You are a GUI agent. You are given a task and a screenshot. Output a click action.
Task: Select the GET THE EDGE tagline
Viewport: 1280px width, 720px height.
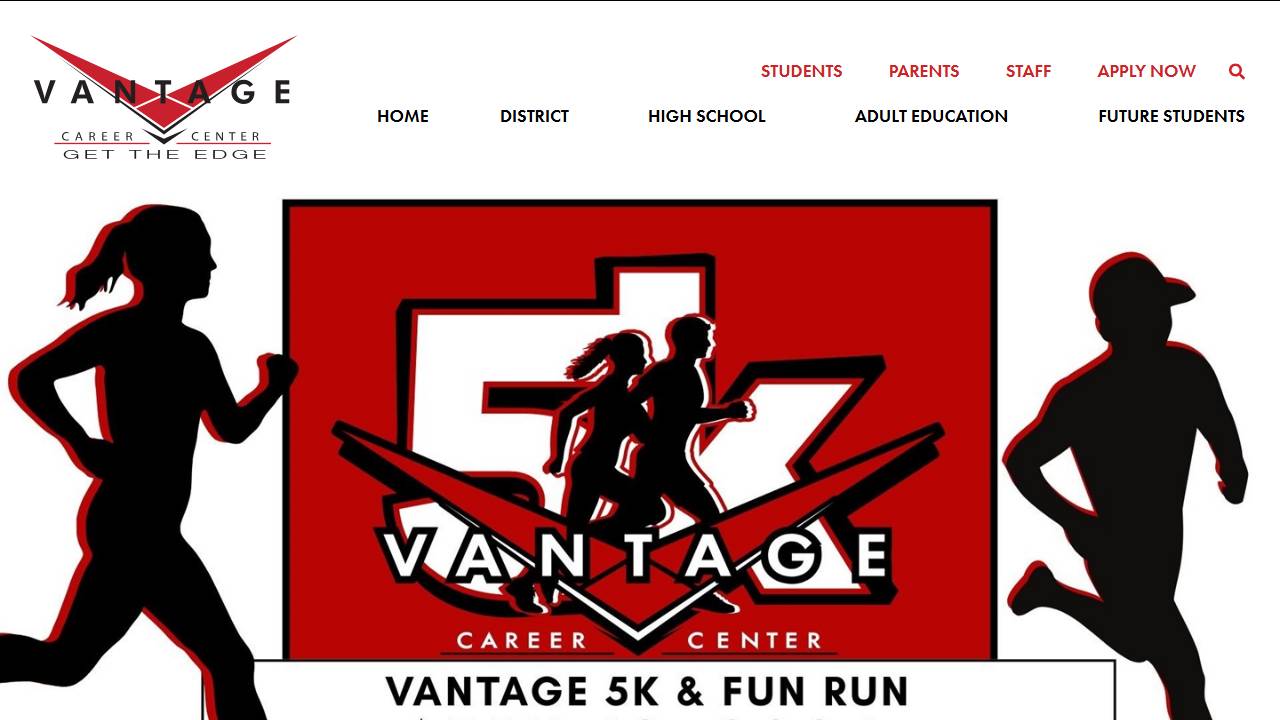165,154
